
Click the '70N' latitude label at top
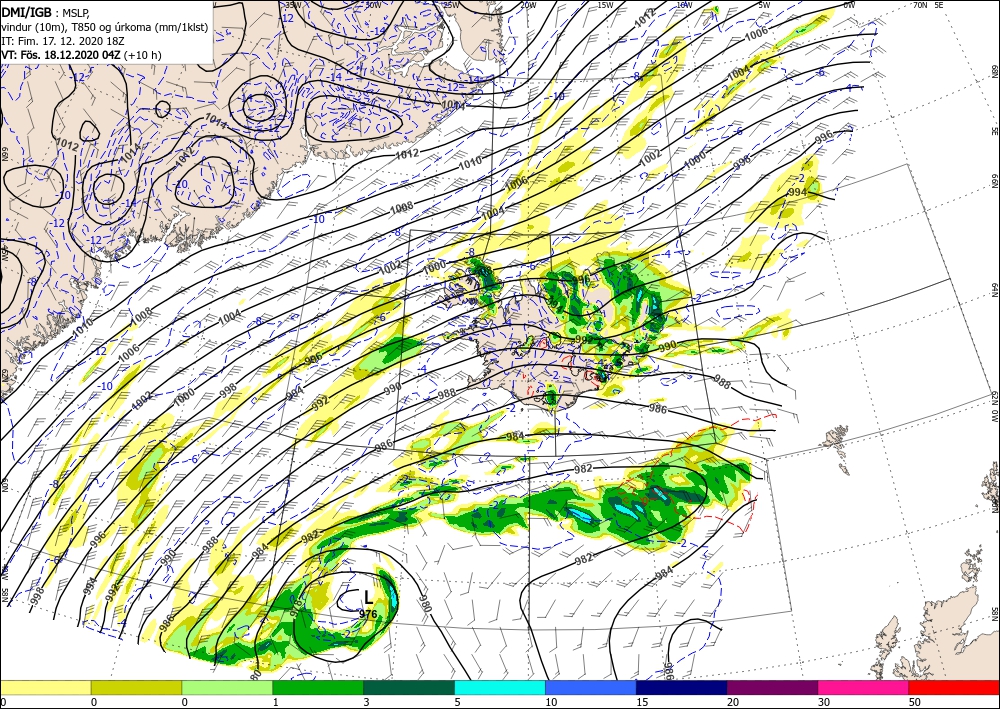[920, 5]
